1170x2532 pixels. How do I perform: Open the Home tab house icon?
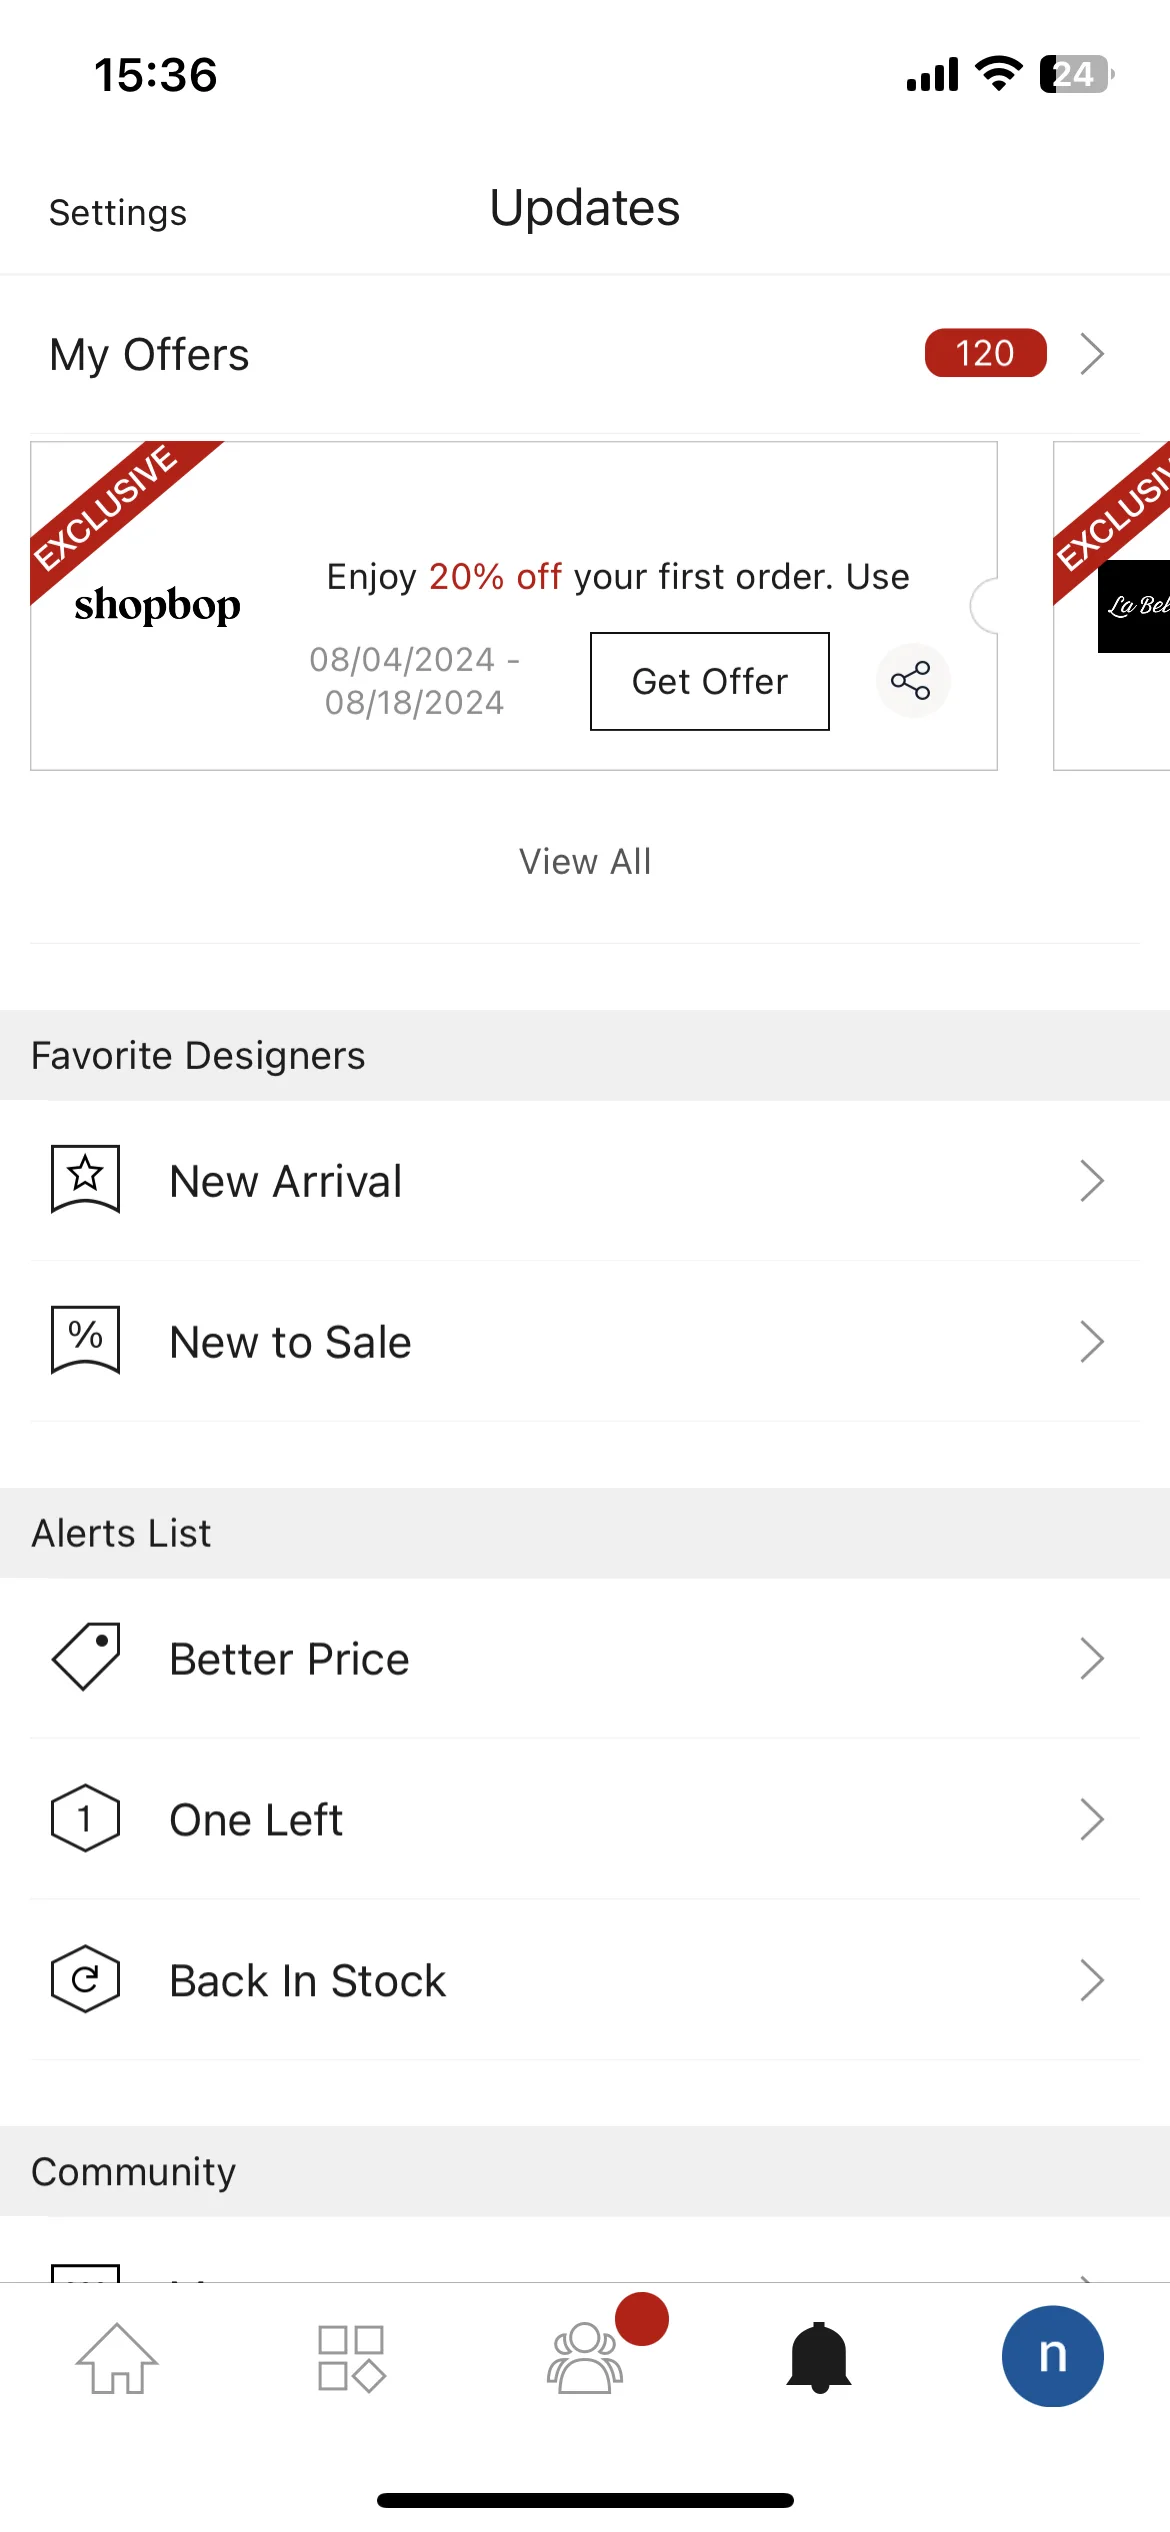tap(117, 2358)
